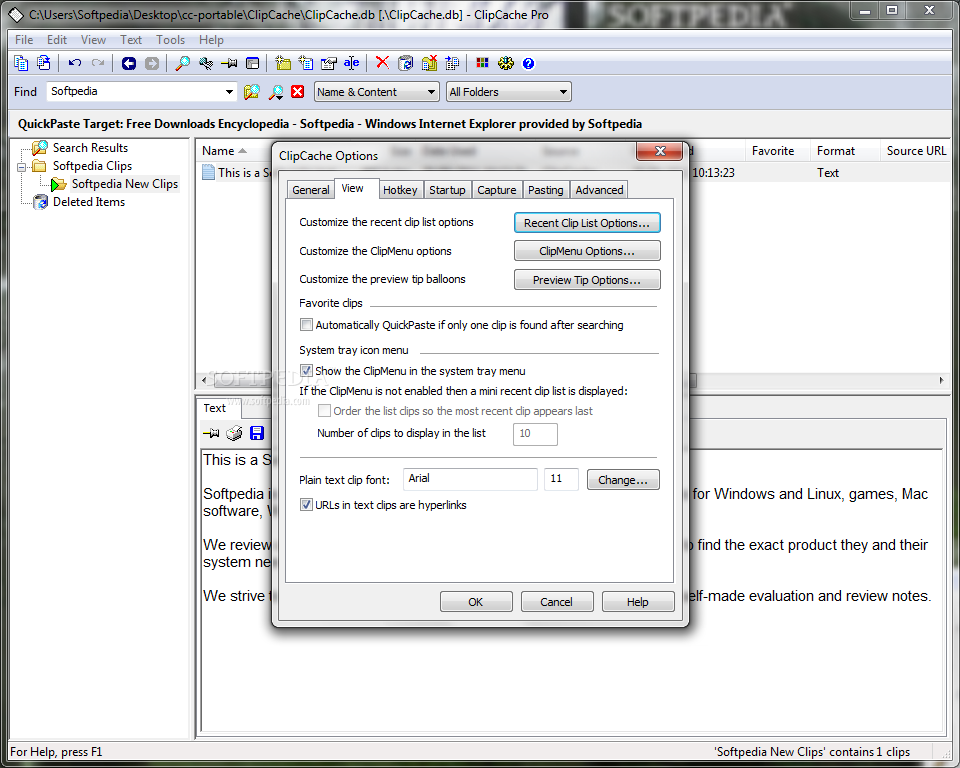Switch to the General tab
960x768 pixels.
(x=310, y=190)
